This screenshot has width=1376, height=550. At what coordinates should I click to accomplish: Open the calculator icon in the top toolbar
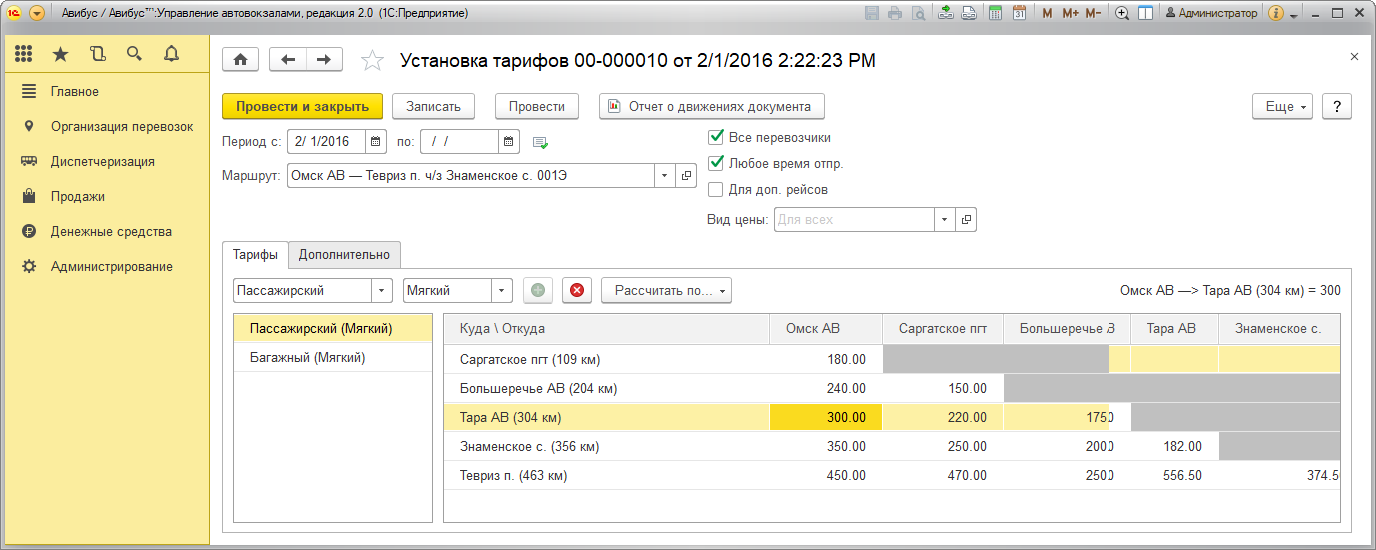pos(995,13)
